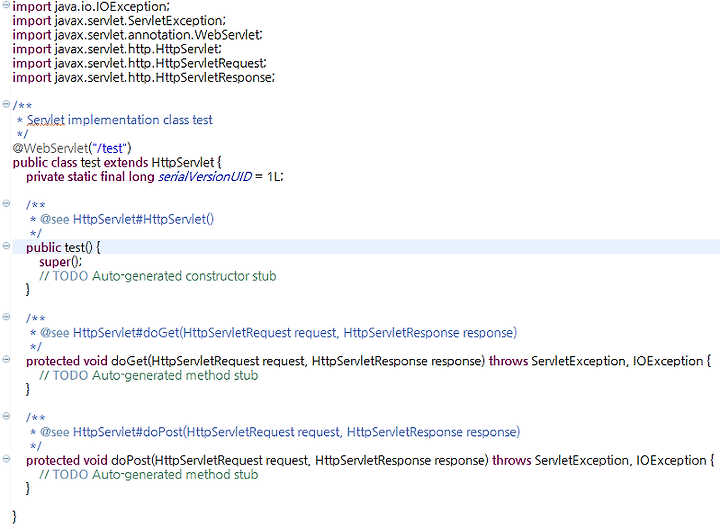Click the public class test declaration
This screenshot has height=529, width=720.
point(117,163)
